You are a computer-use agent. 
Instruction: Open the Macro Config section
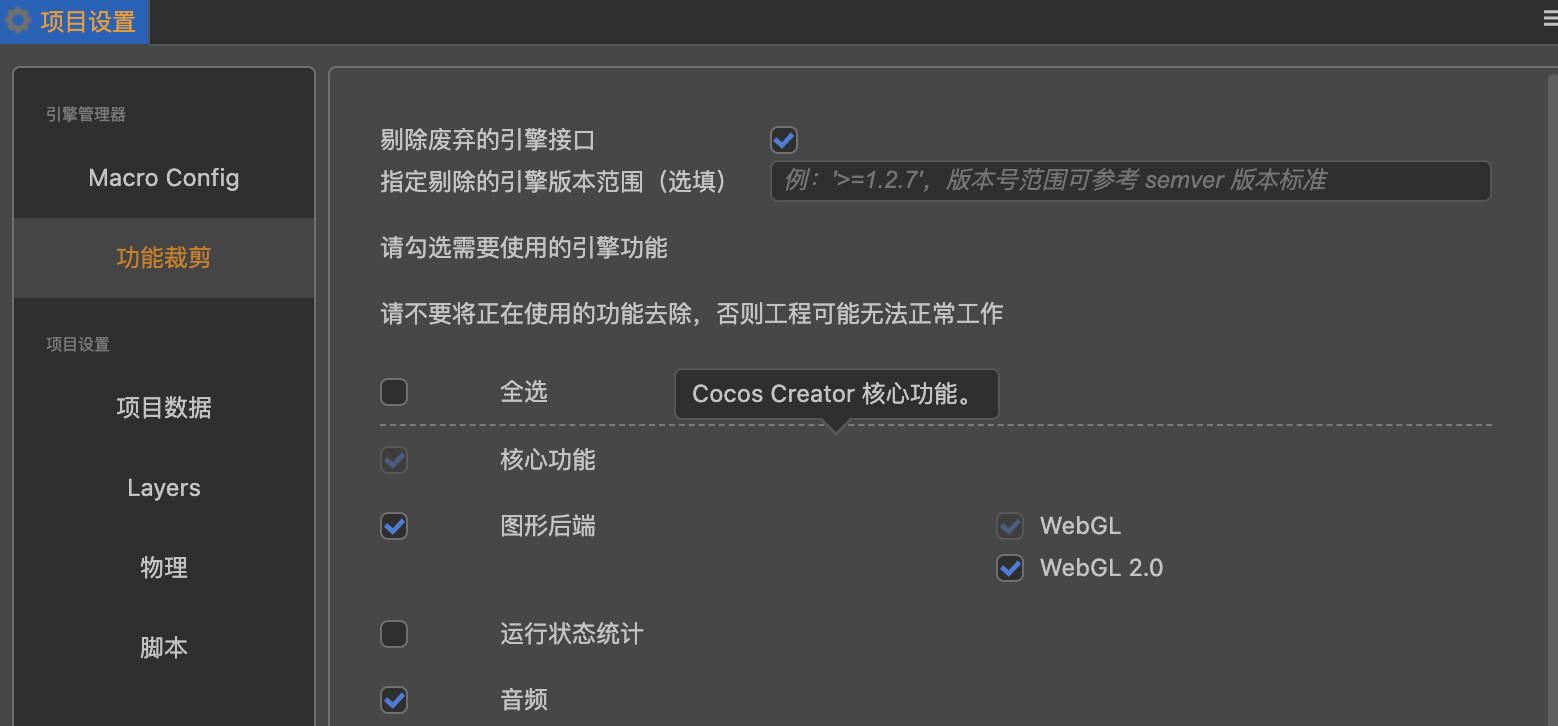pyautogui.click(x=164, y=178)
